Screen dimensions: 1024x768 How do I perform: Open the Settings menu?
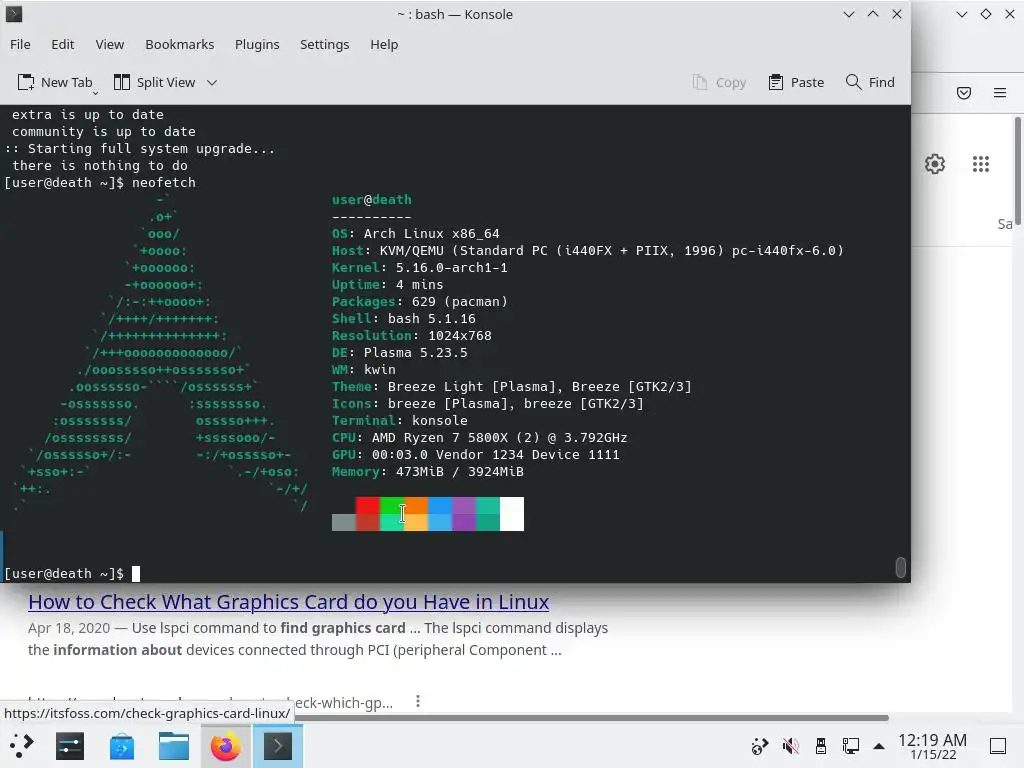tap(324, 44)
